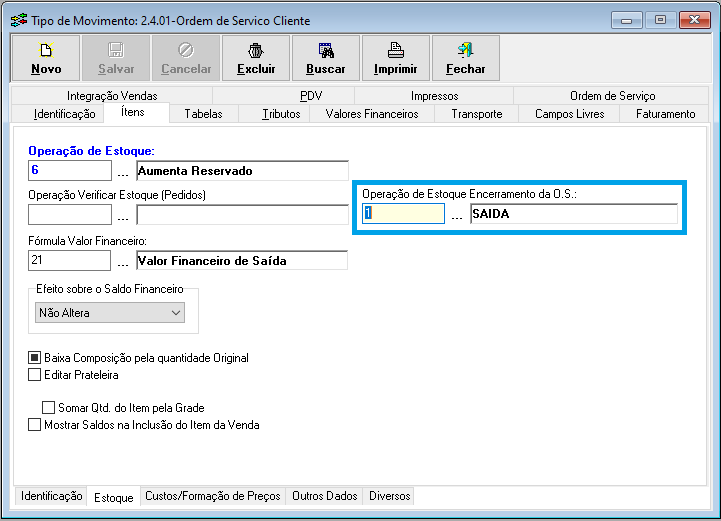Go to the Valores Financeiros tab
Screen dimensions: 721x521
tap(372, 114)
